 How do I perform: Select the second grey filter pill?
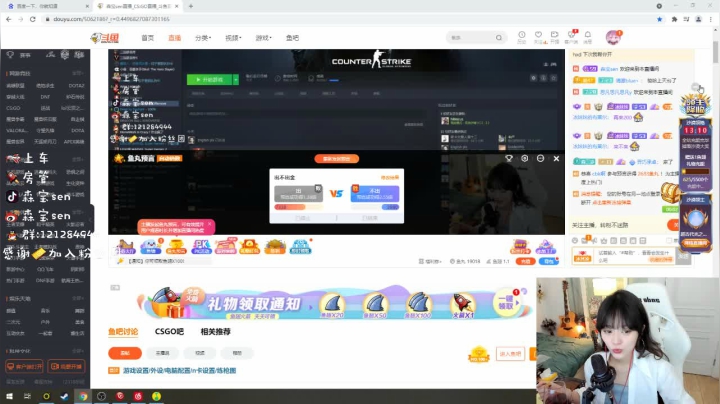(x=163, y=353)
